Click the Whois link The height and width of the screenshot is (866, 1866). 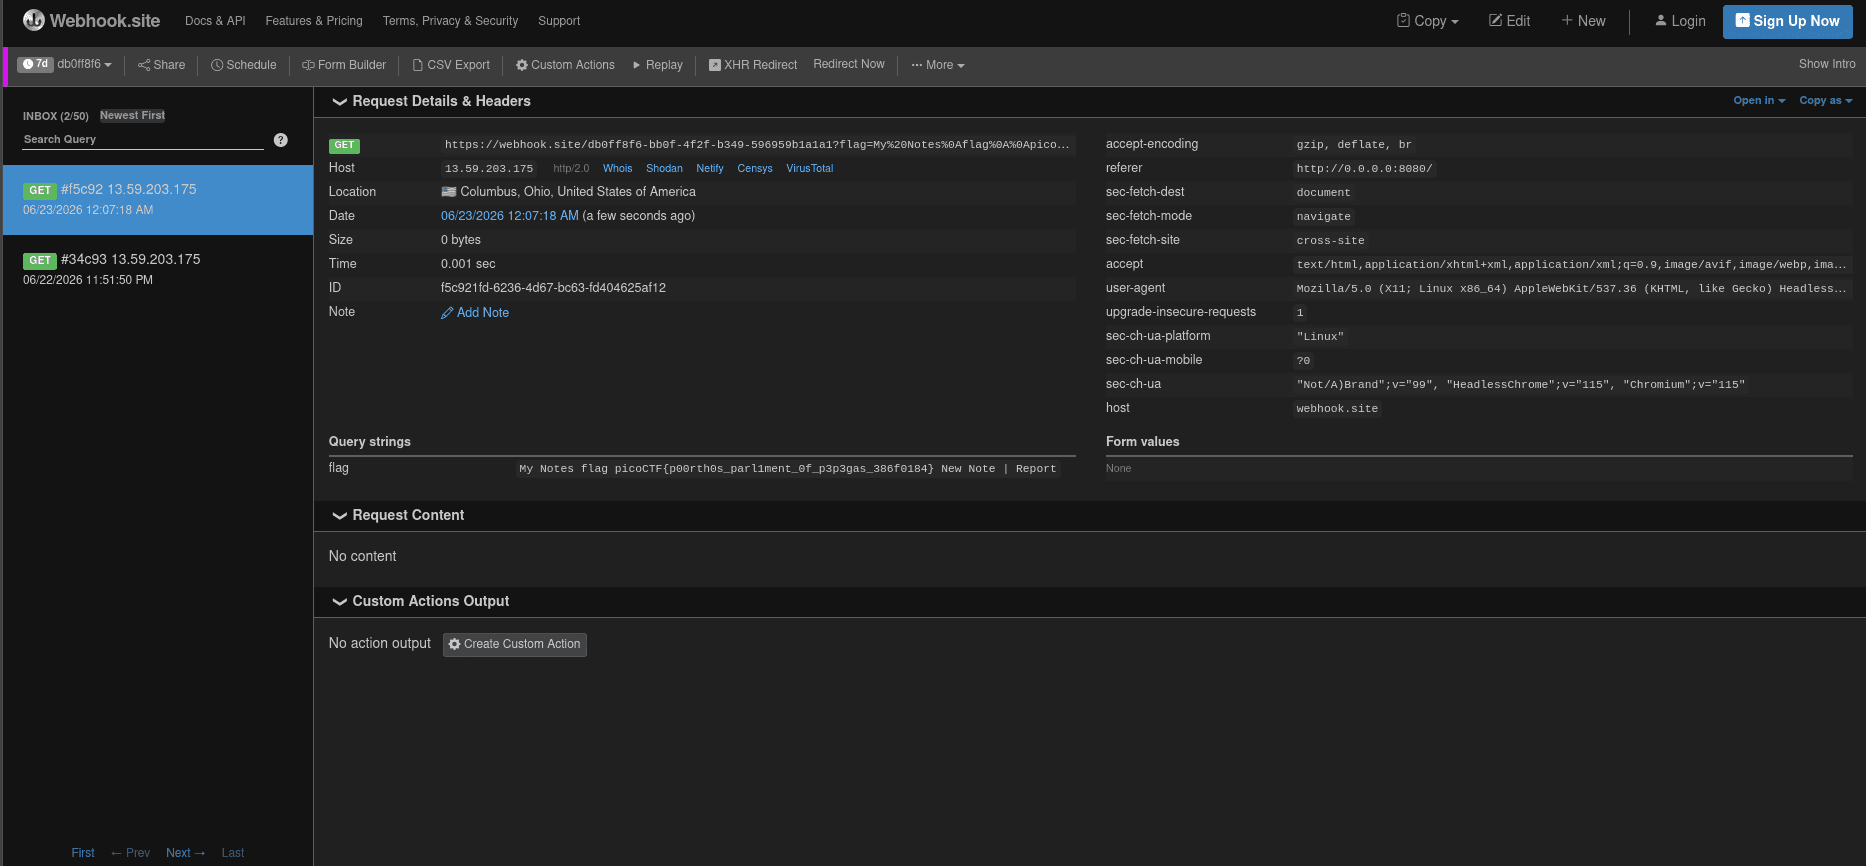click(x=617, y=169)
